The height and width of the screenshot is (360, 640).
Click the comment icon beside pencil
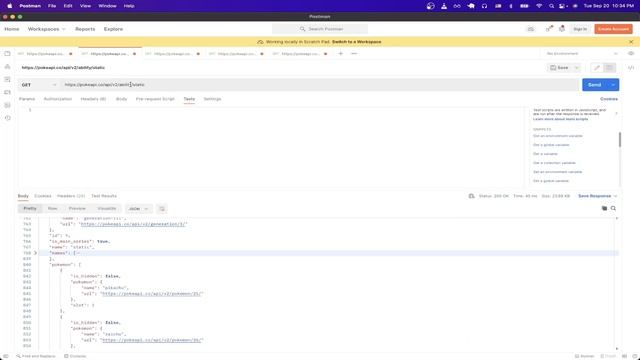(x=609, y=68)
